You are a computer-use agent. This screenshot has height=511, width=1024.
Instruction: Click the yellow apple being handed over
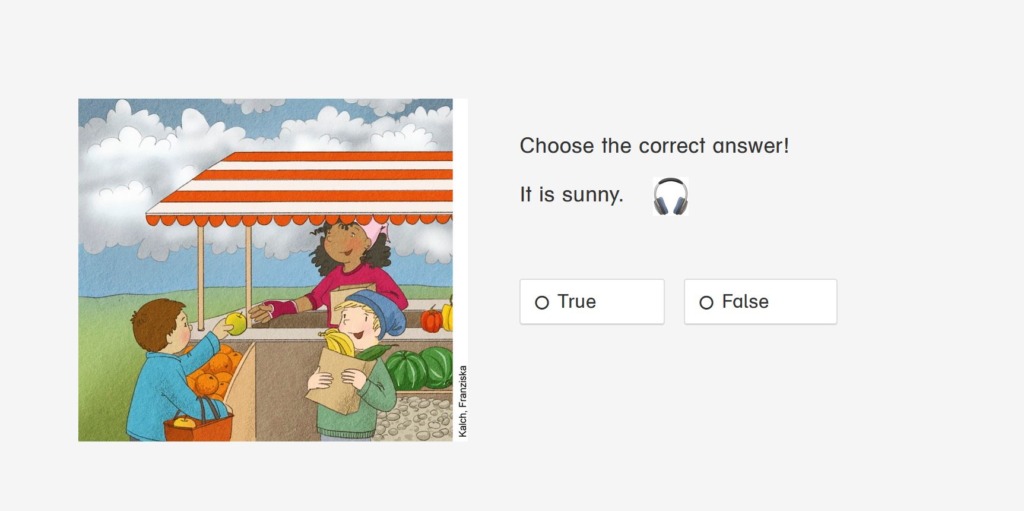pos(236,323)
